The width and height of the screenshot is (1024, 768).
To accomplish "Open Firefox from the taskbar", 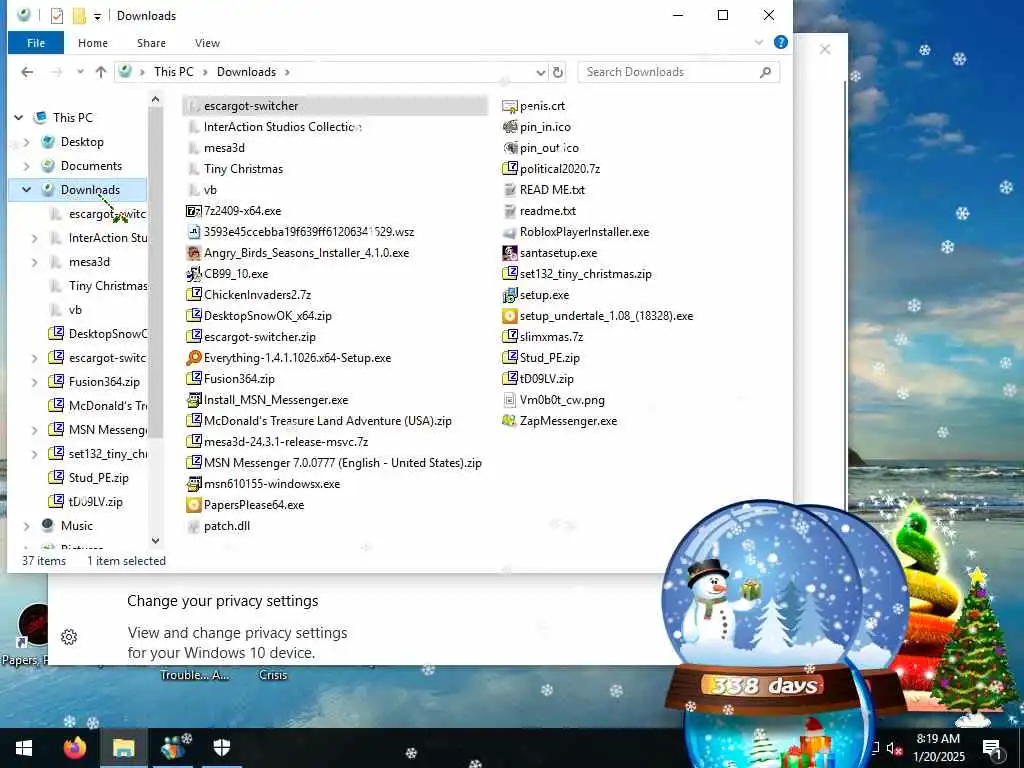I will coord(74,747).
